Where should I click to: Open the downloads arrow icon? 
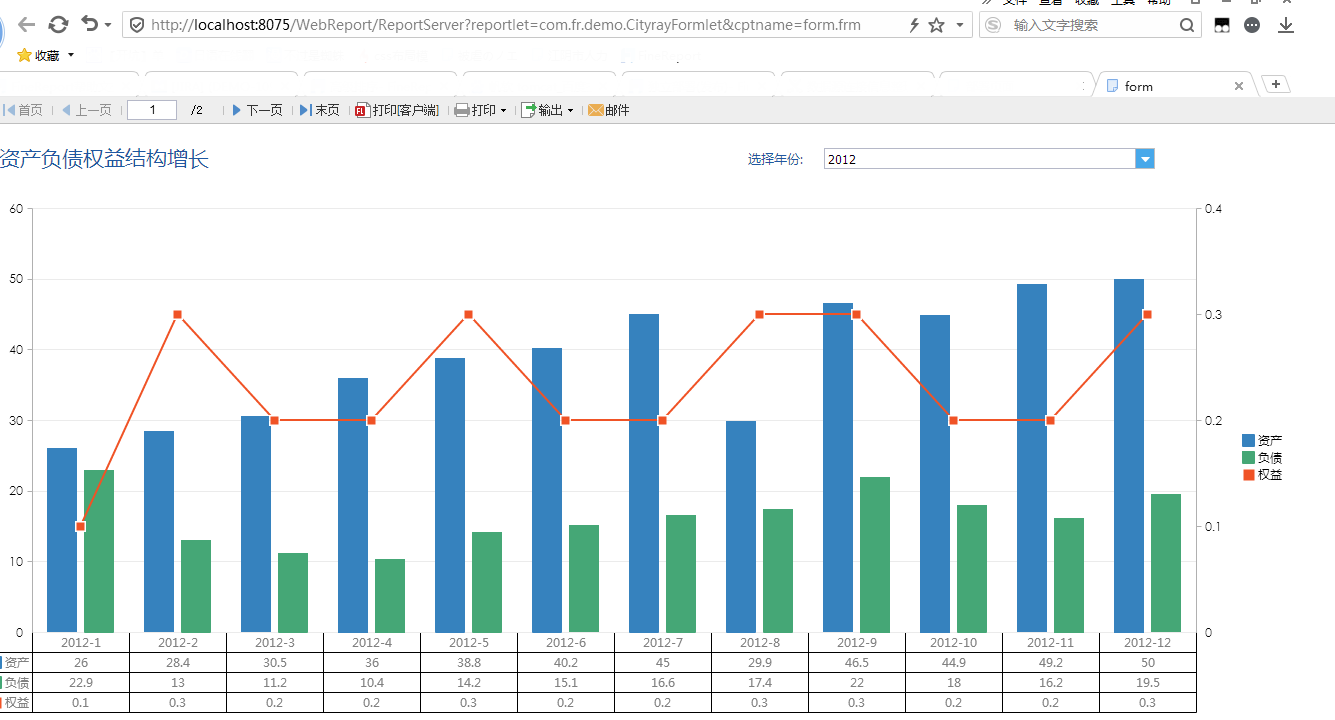pos(1286,25)
